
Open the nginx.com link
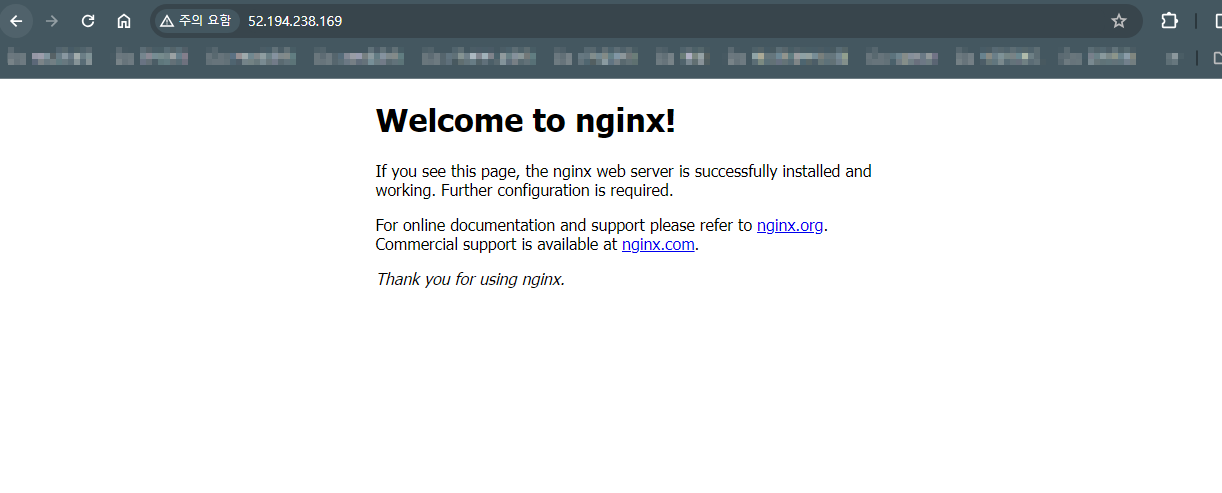(658, 245)
